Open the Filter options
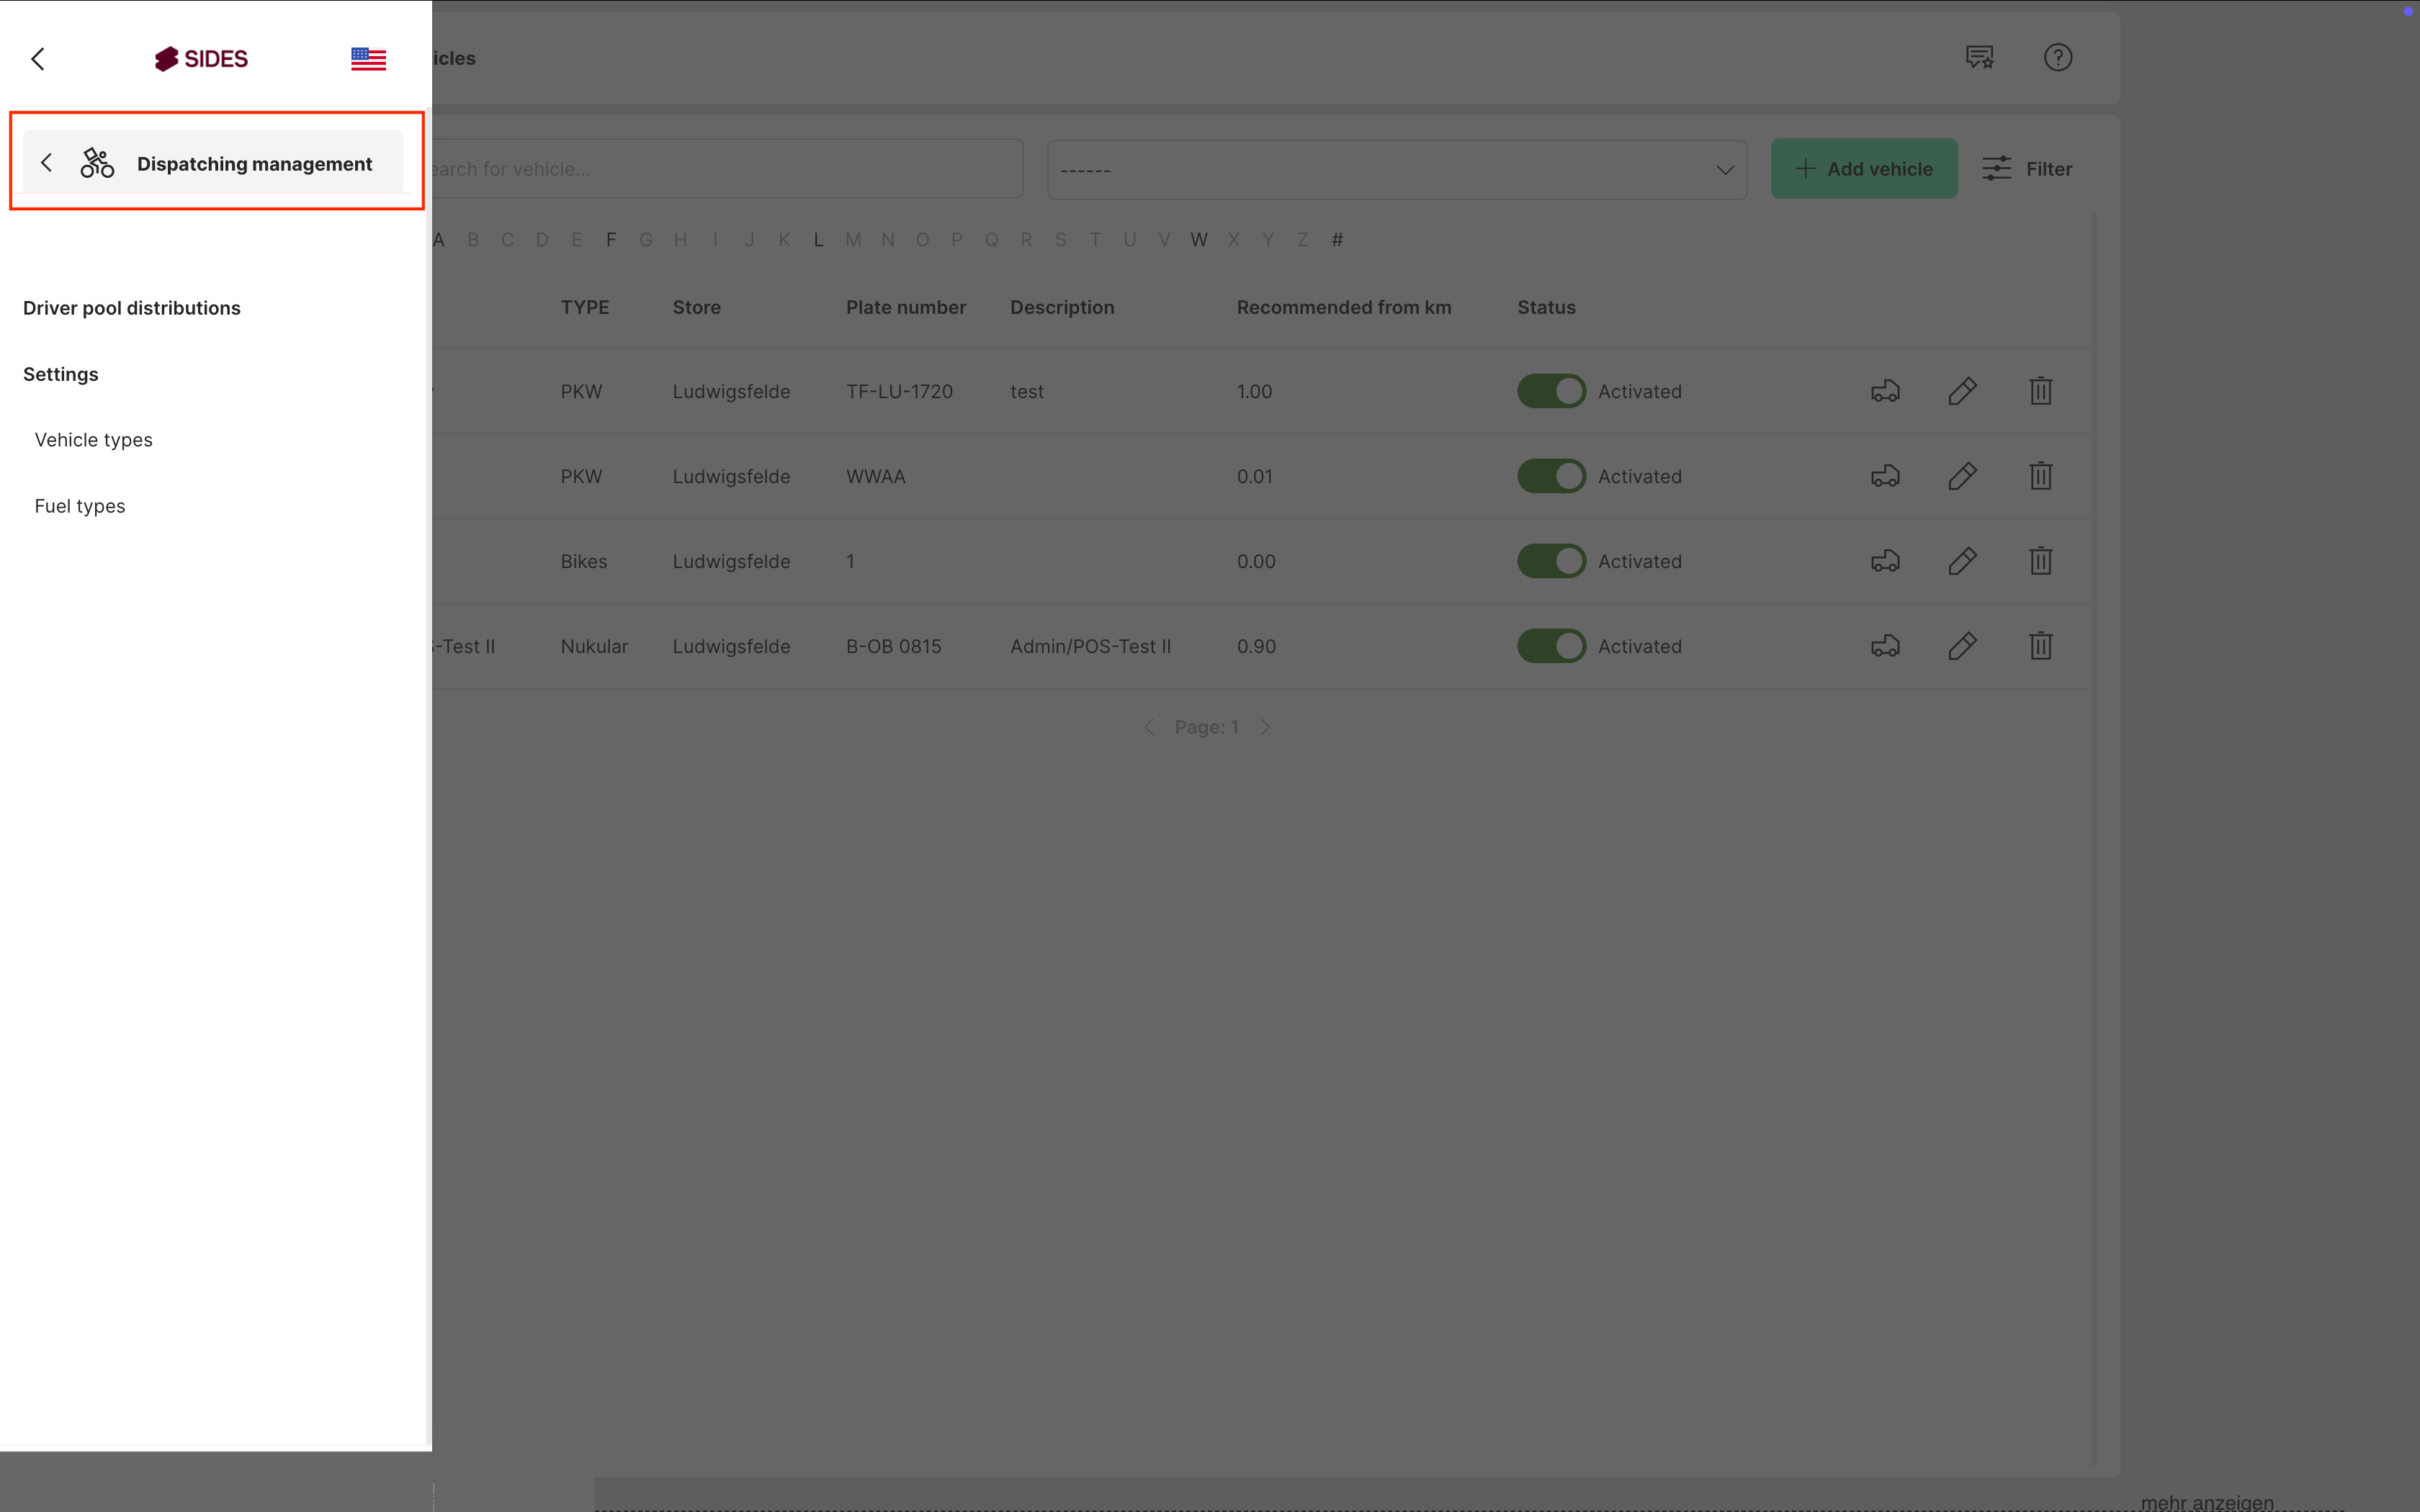Viewport: 2420px width, 1512px height. point(2027,169)
